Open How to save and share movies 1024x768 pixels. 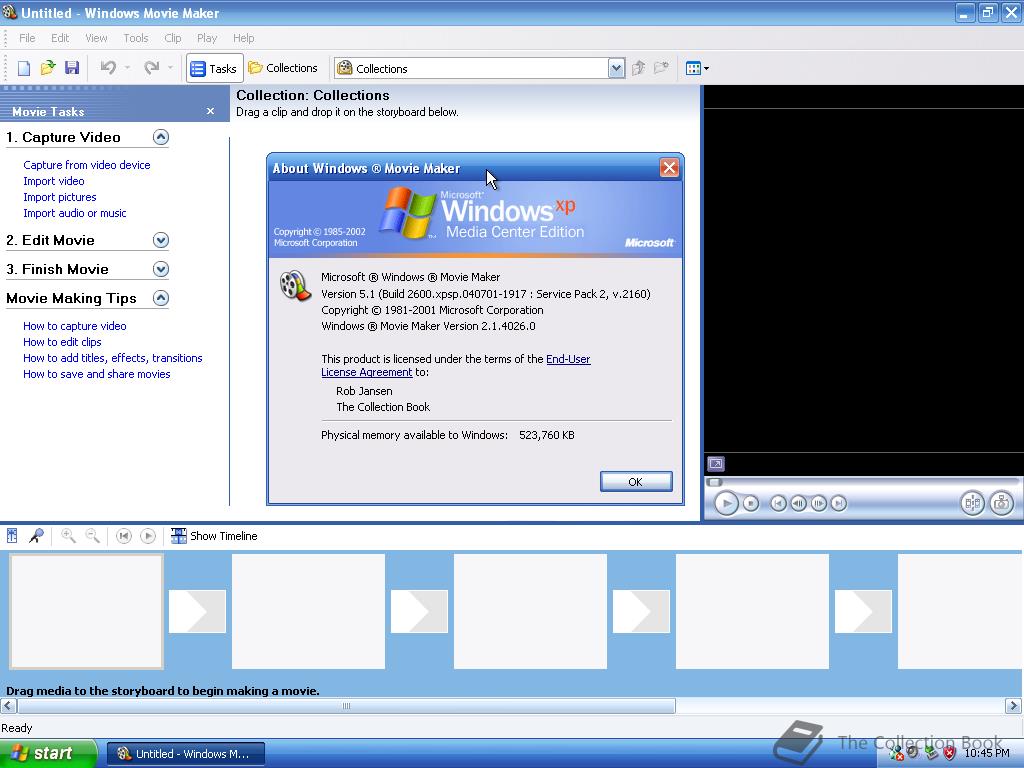coord(97,374)
